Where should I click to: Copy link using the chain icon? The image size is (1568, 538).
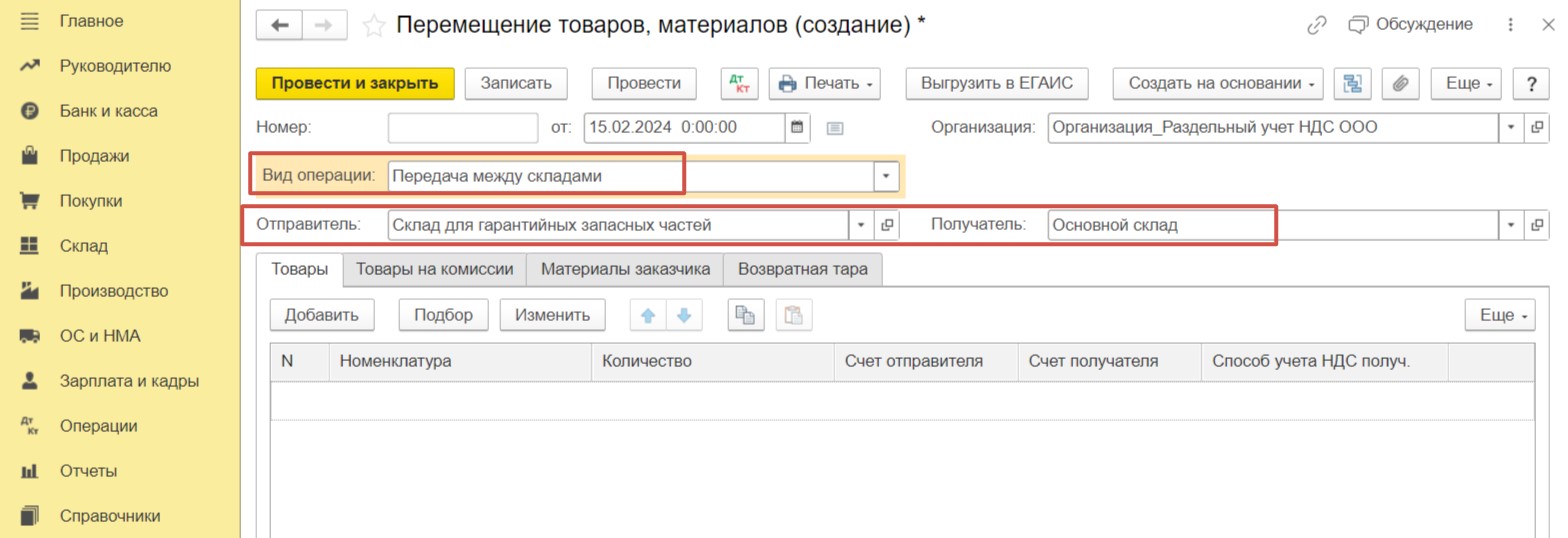click(x=1317, y=25)
